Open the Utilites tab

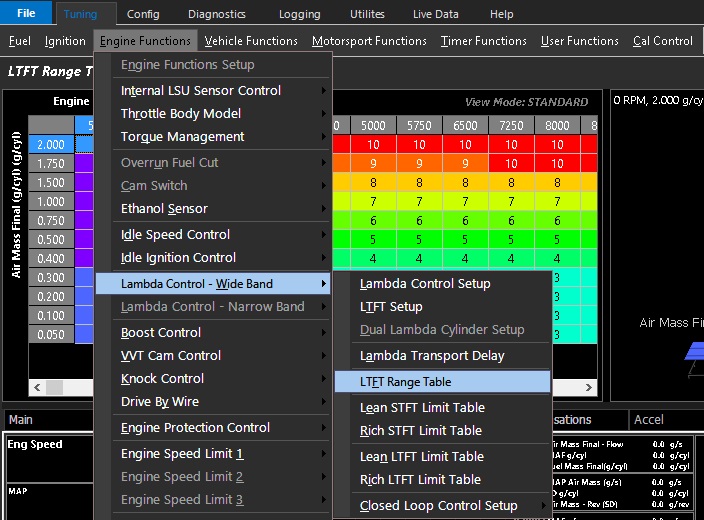point(367,14)
